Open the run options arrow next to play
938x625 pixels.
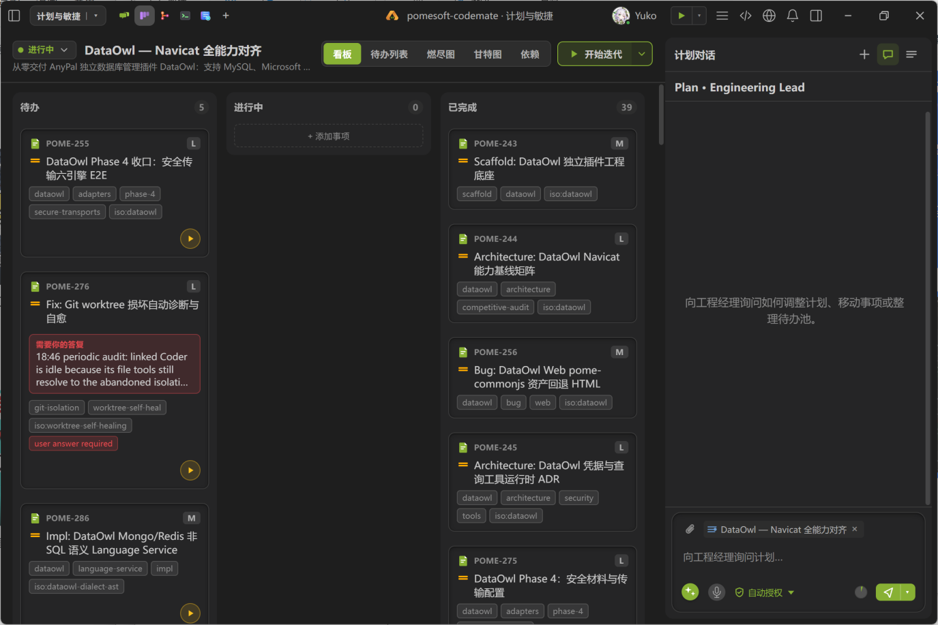(699, 16)
